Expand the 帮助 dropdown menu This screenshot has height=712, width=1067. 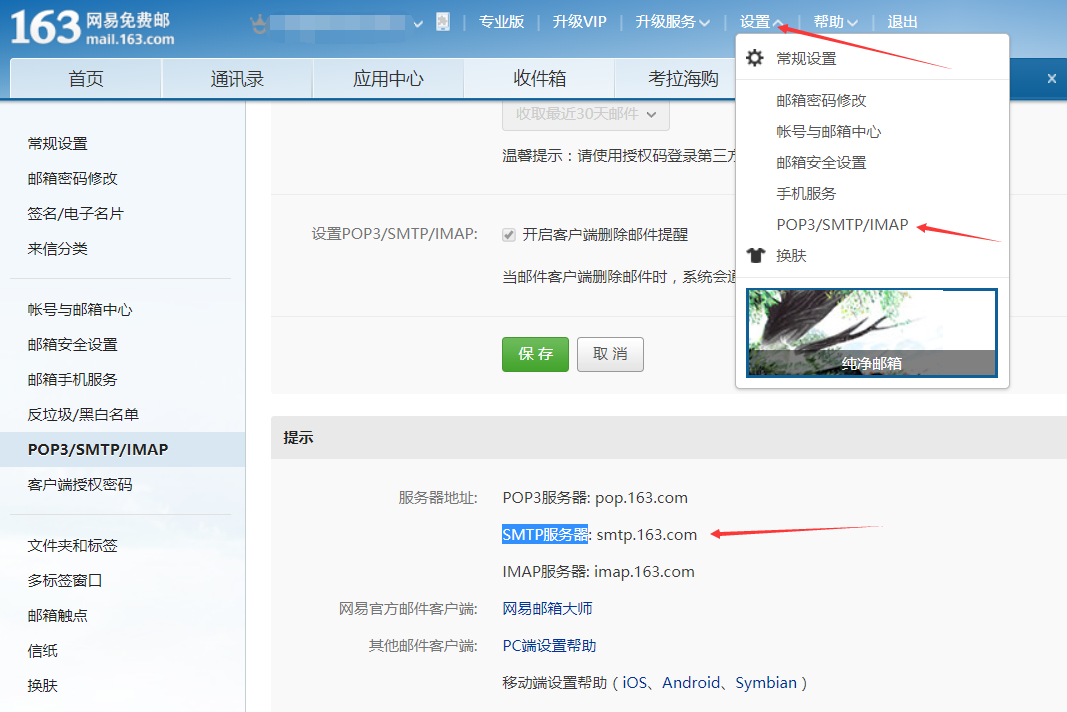[835, 22]
